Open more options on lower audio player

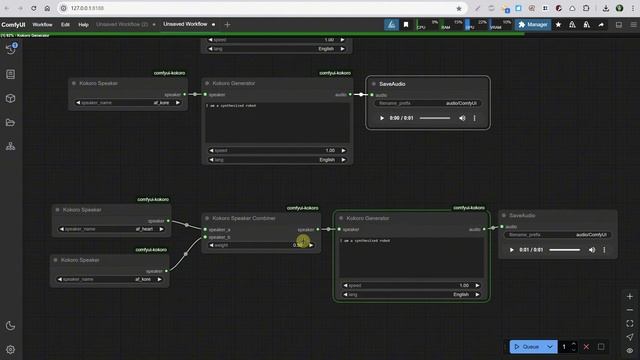click(x=604, y=250)
